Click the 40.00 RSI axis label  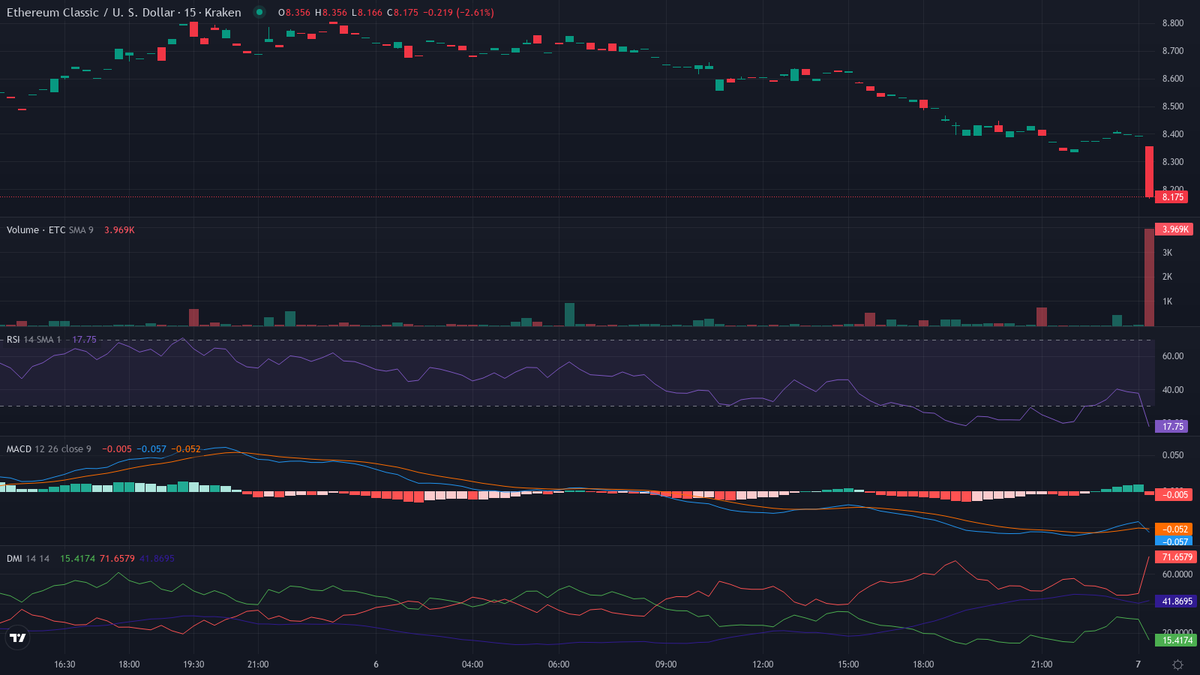1172,390
